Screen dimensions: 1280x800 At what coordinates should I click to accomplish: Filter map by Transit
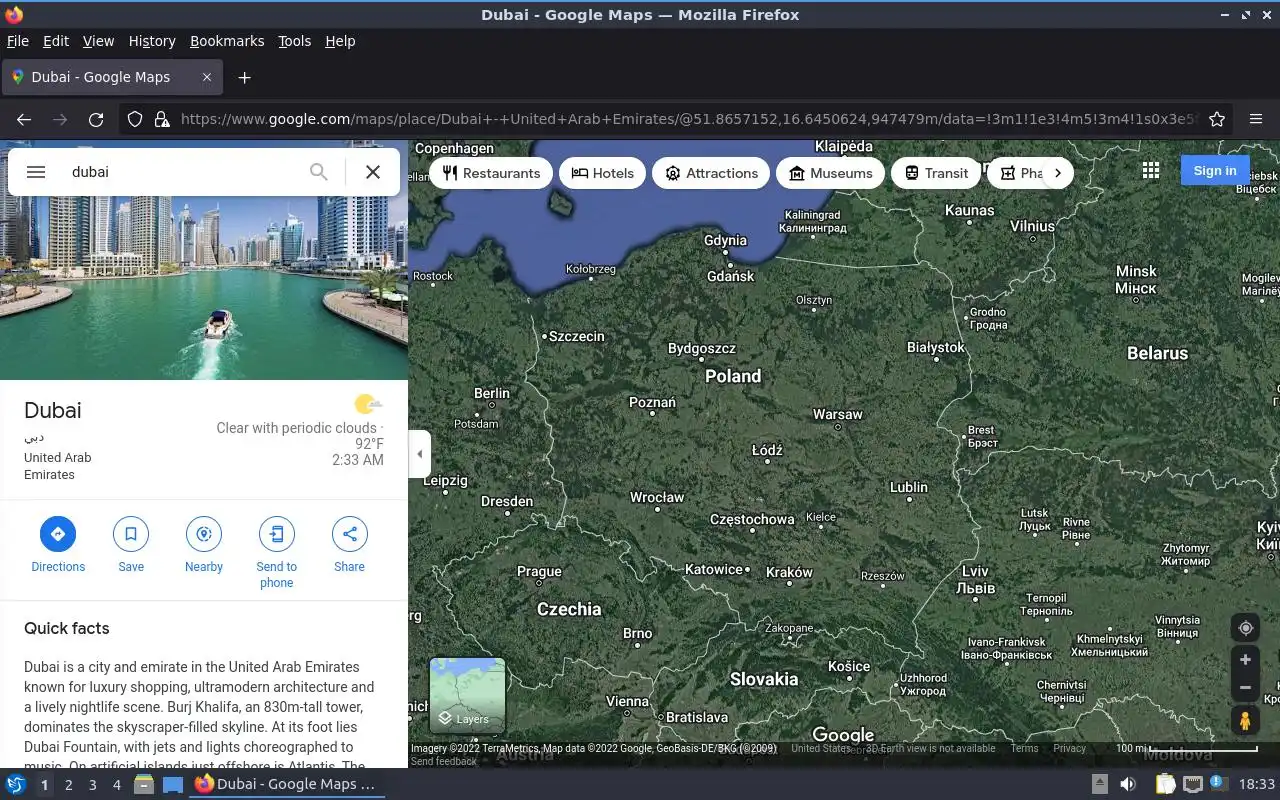click(936, 173)
